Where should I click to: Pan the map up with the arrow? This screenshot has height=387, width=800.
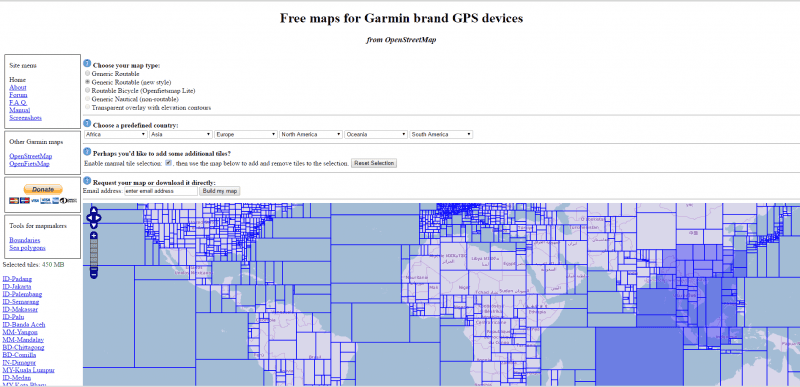(x=94, y=210)
